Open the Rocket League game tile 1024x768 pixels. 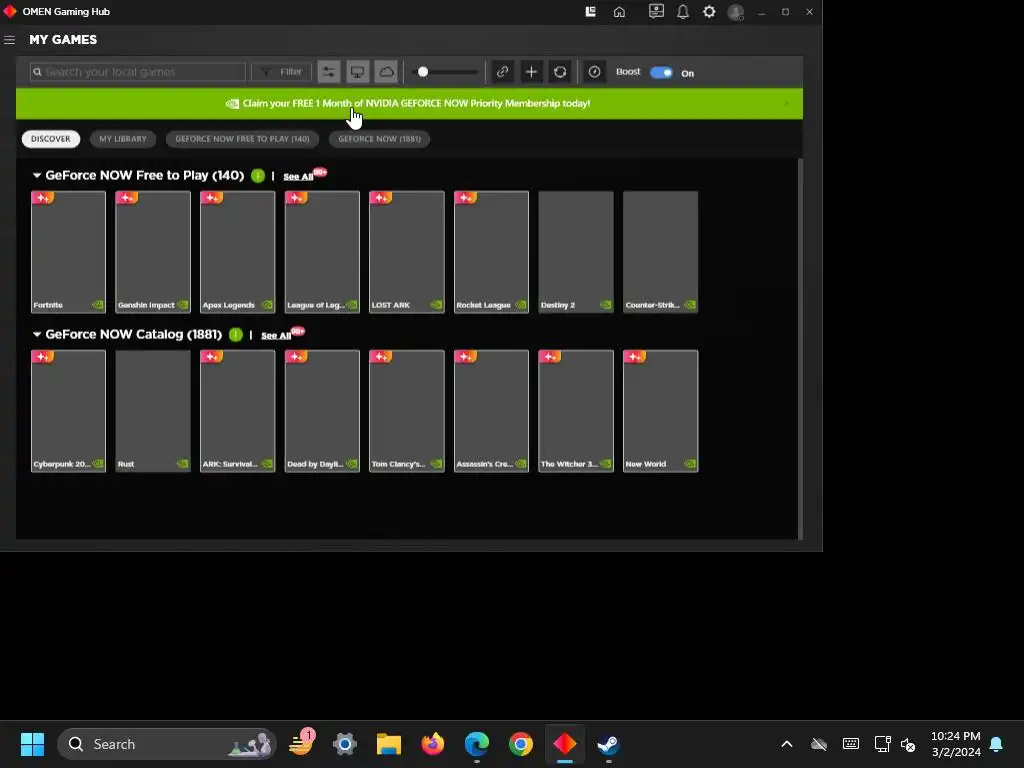click(491, 252)
